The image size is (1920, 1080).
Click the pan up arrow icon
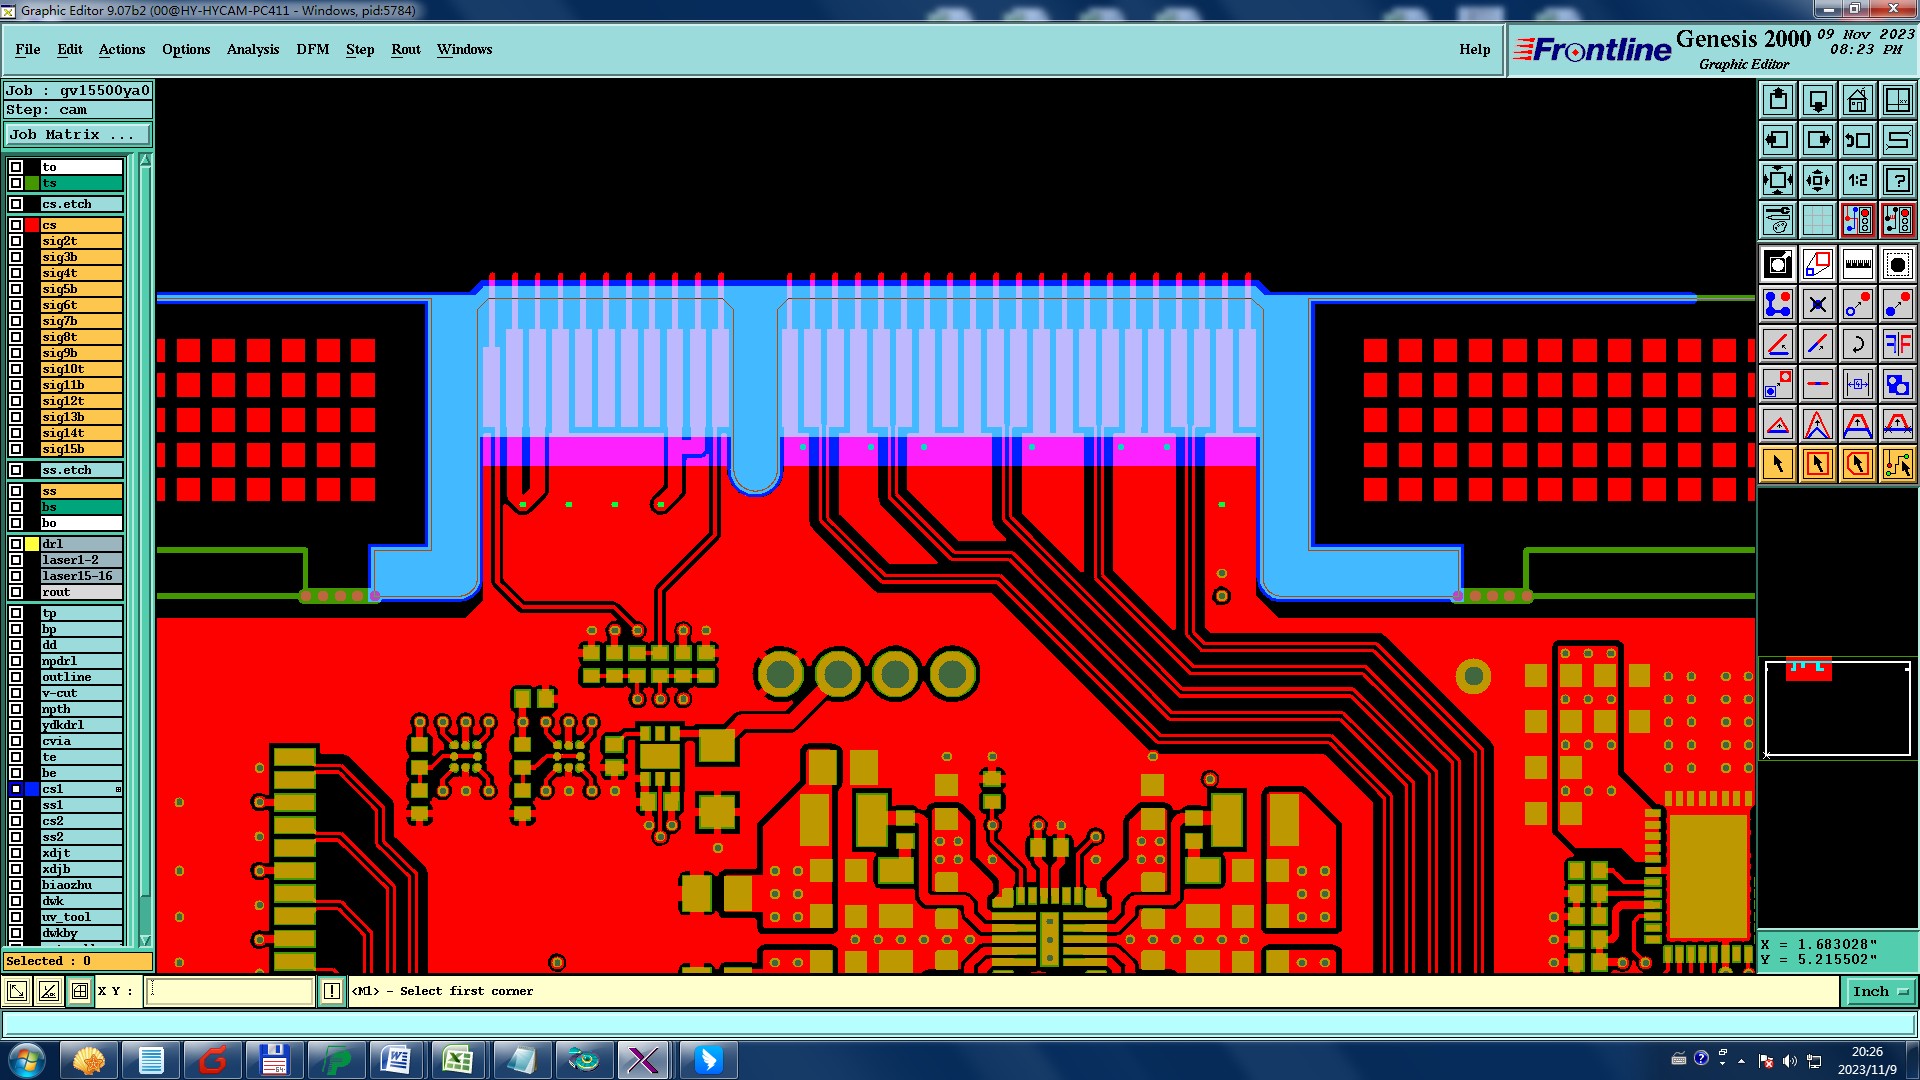coord(1778,100)
